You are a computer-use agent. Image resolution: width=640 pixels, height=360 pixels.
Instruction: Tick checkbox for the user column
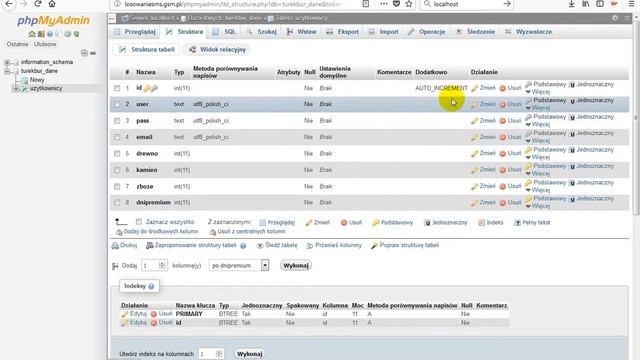tap(117, 104)
